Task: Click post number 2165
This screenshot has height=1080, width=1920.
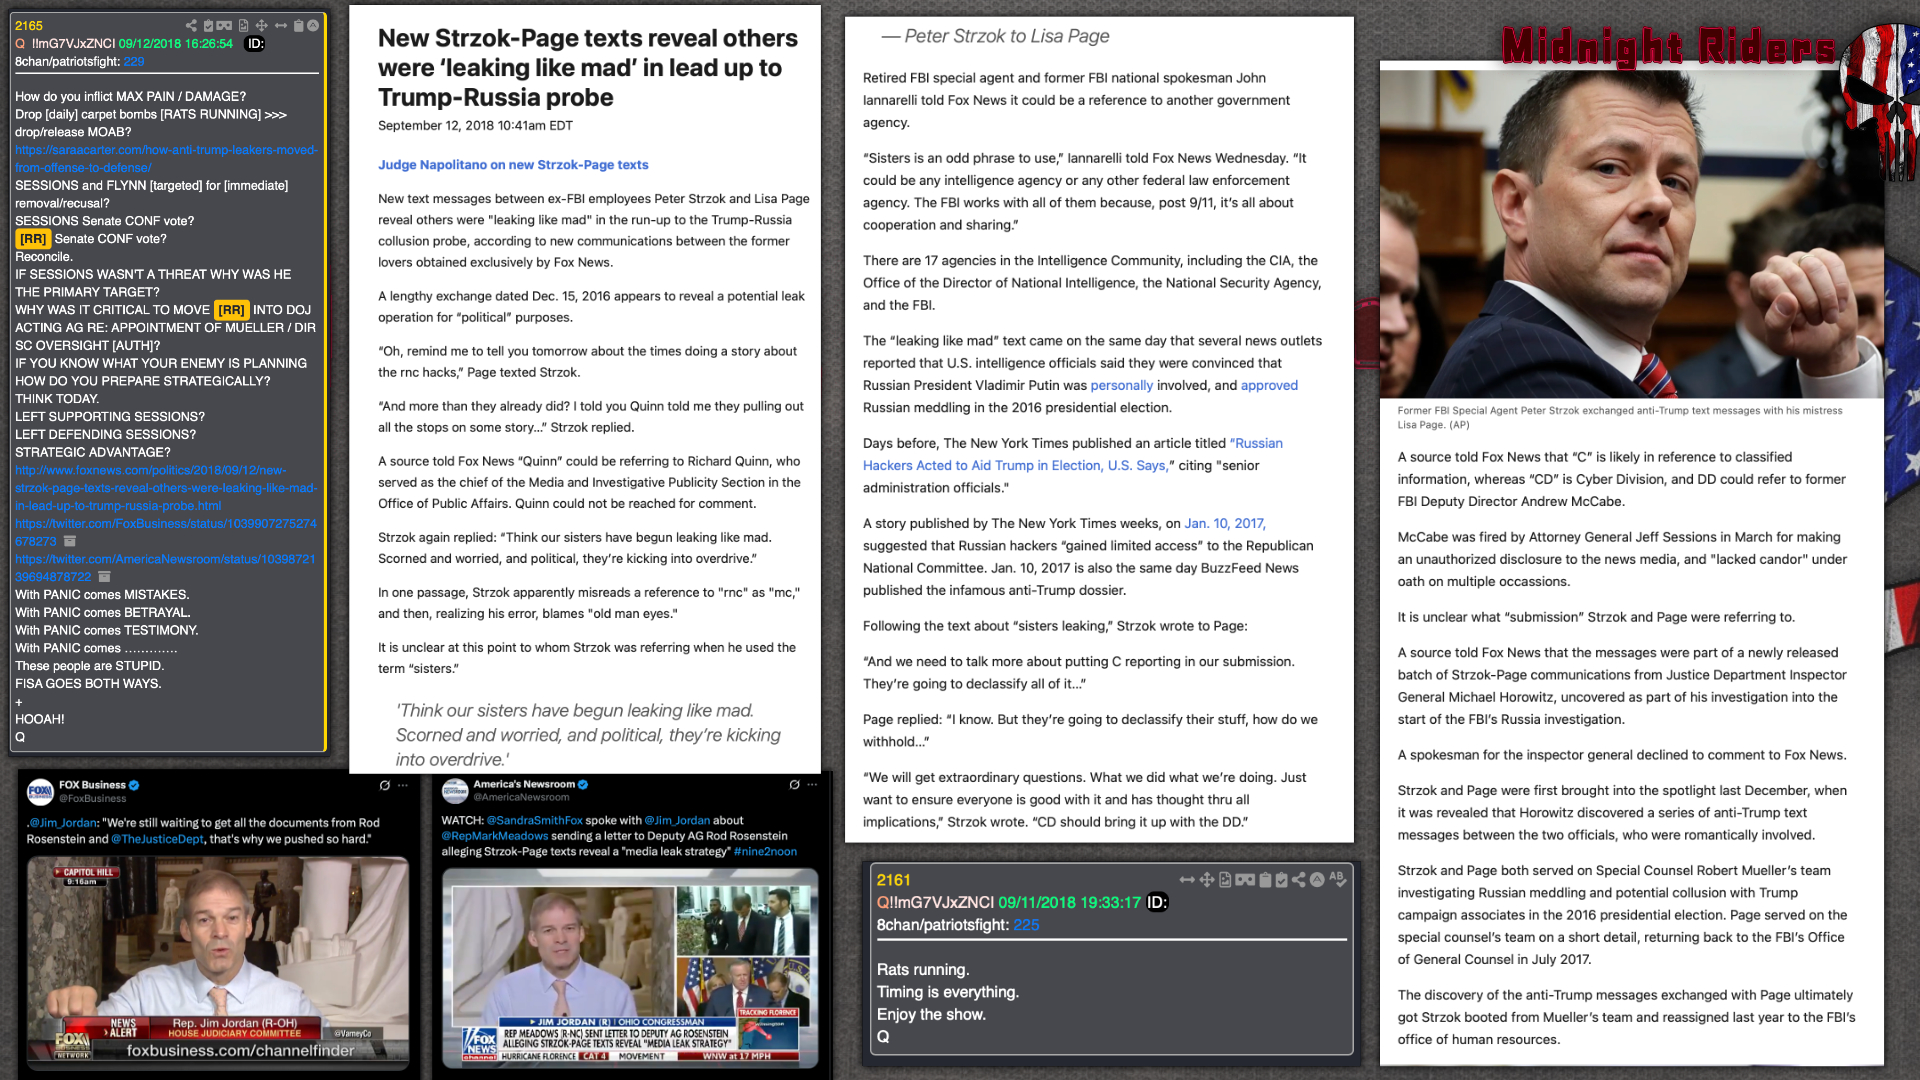Action: (29, 26)
